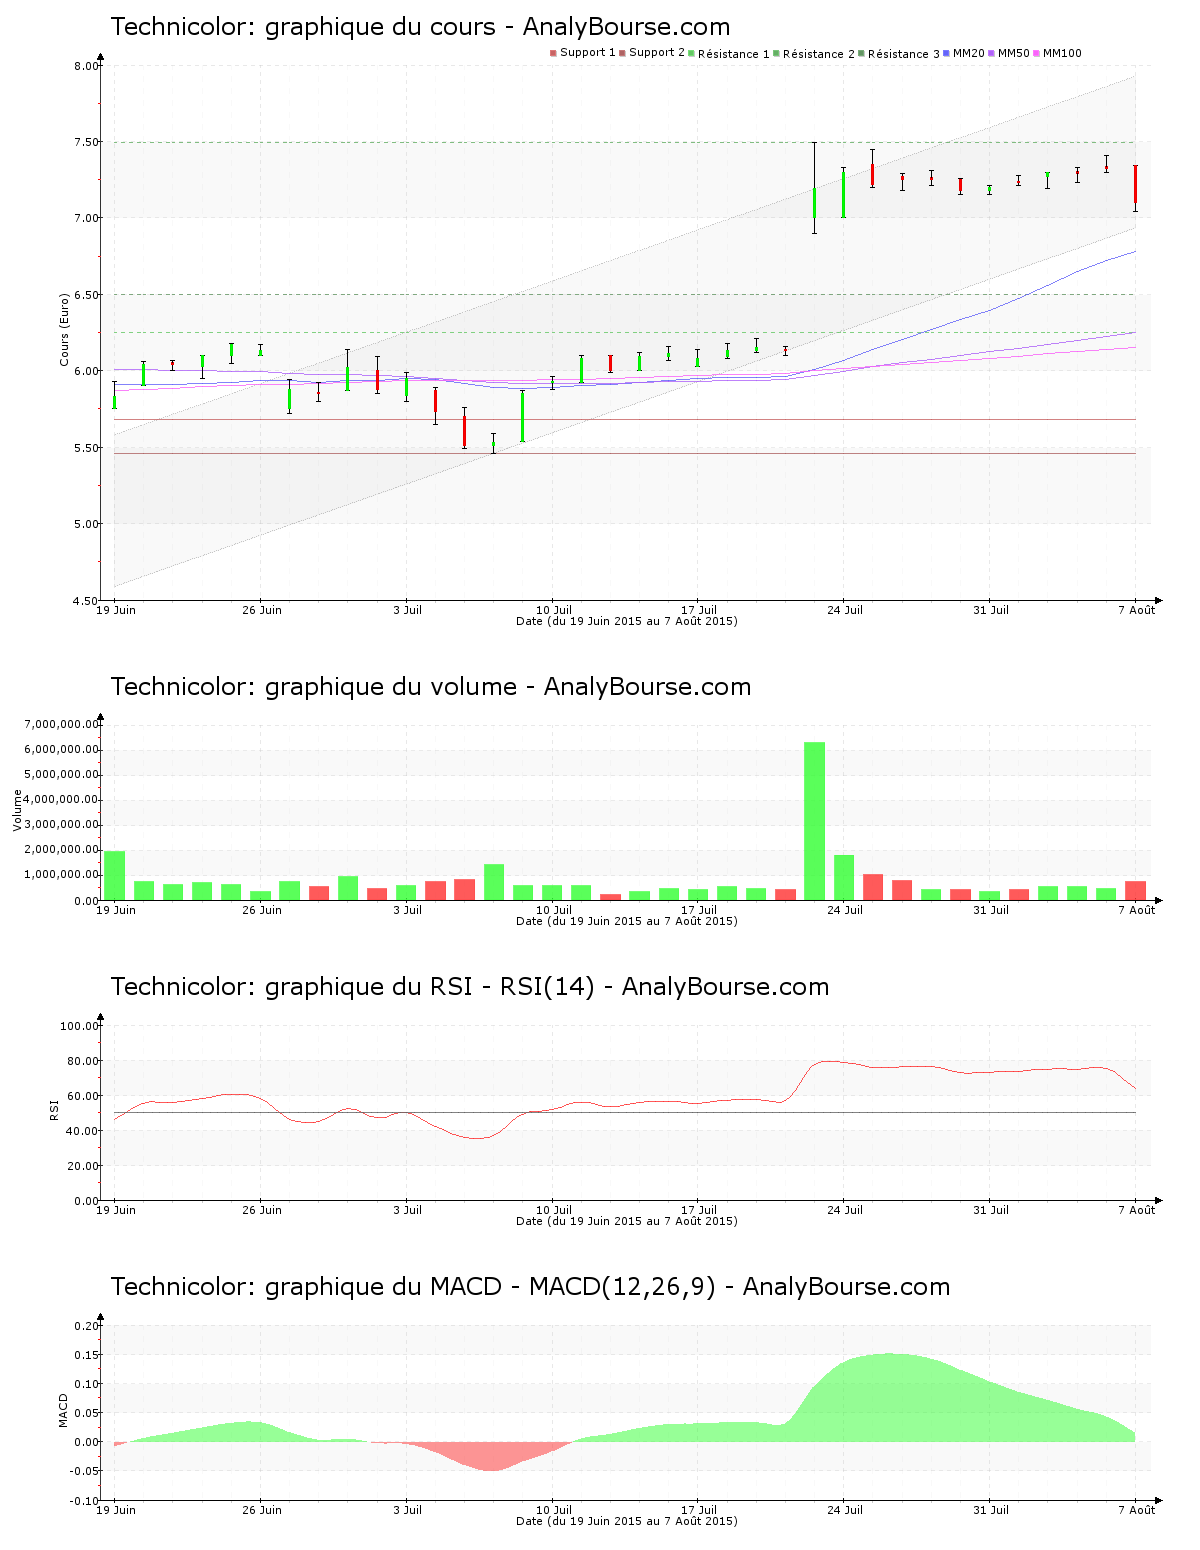Click the date range caption under volume chart
Screen dimensions: 1200x1550
[x=627, y=921]
